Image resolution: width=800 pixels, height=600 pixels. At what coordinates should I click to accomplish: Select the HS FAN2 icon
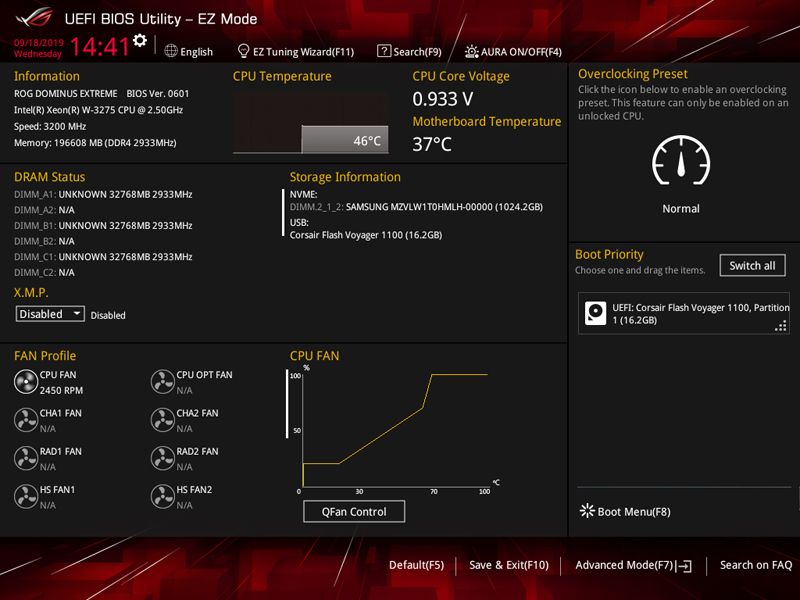click(x=163, y=496)
